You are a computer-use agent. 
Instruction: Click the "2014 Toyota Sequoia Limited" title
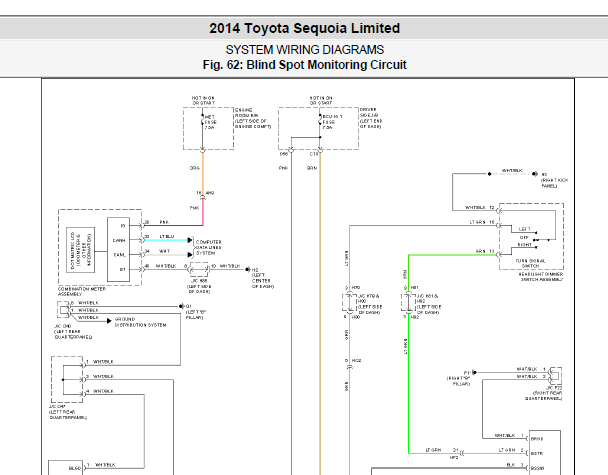pyautogui.click(x=304, y=28)
